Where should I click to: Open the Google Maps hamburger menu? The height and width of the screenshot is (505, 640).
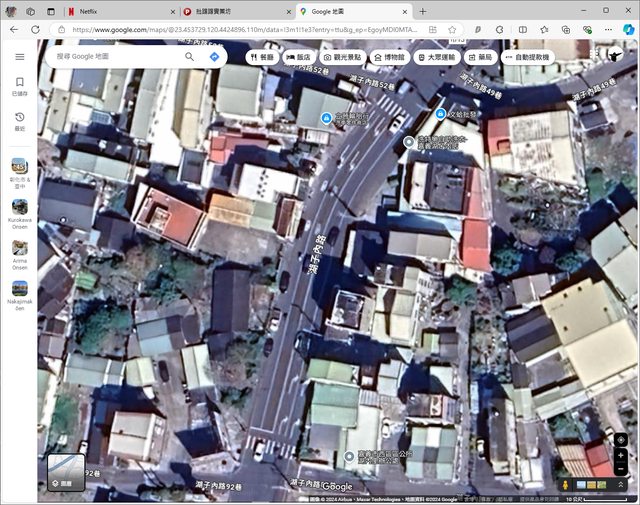[19, 57]
